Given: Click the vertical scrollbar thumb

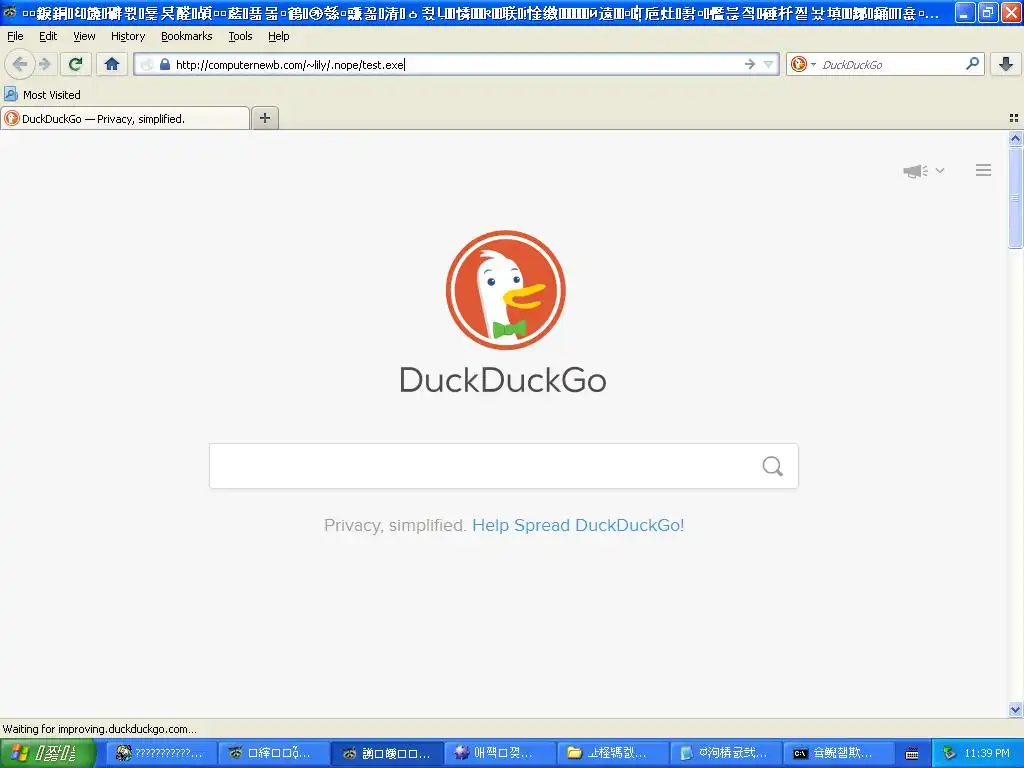Looking at the screenshot, I should [1015, 198].
